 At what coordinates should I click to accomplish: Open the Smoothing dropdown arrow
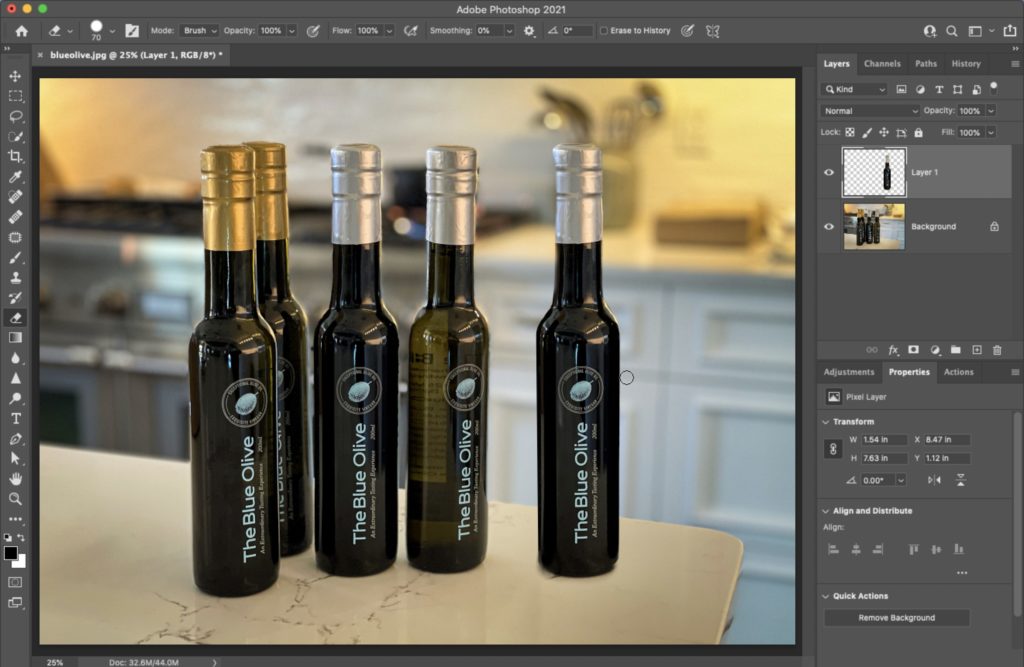coord(509,31)
